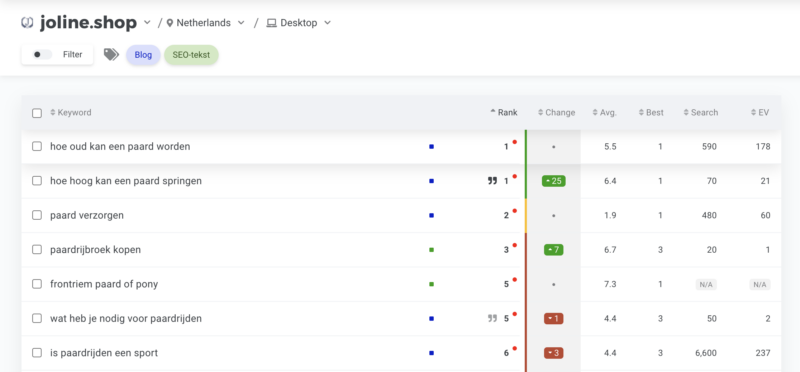The image size is (800, 372).
Task: Click the joline.shop site logo icon
Action: click(27, 23)
